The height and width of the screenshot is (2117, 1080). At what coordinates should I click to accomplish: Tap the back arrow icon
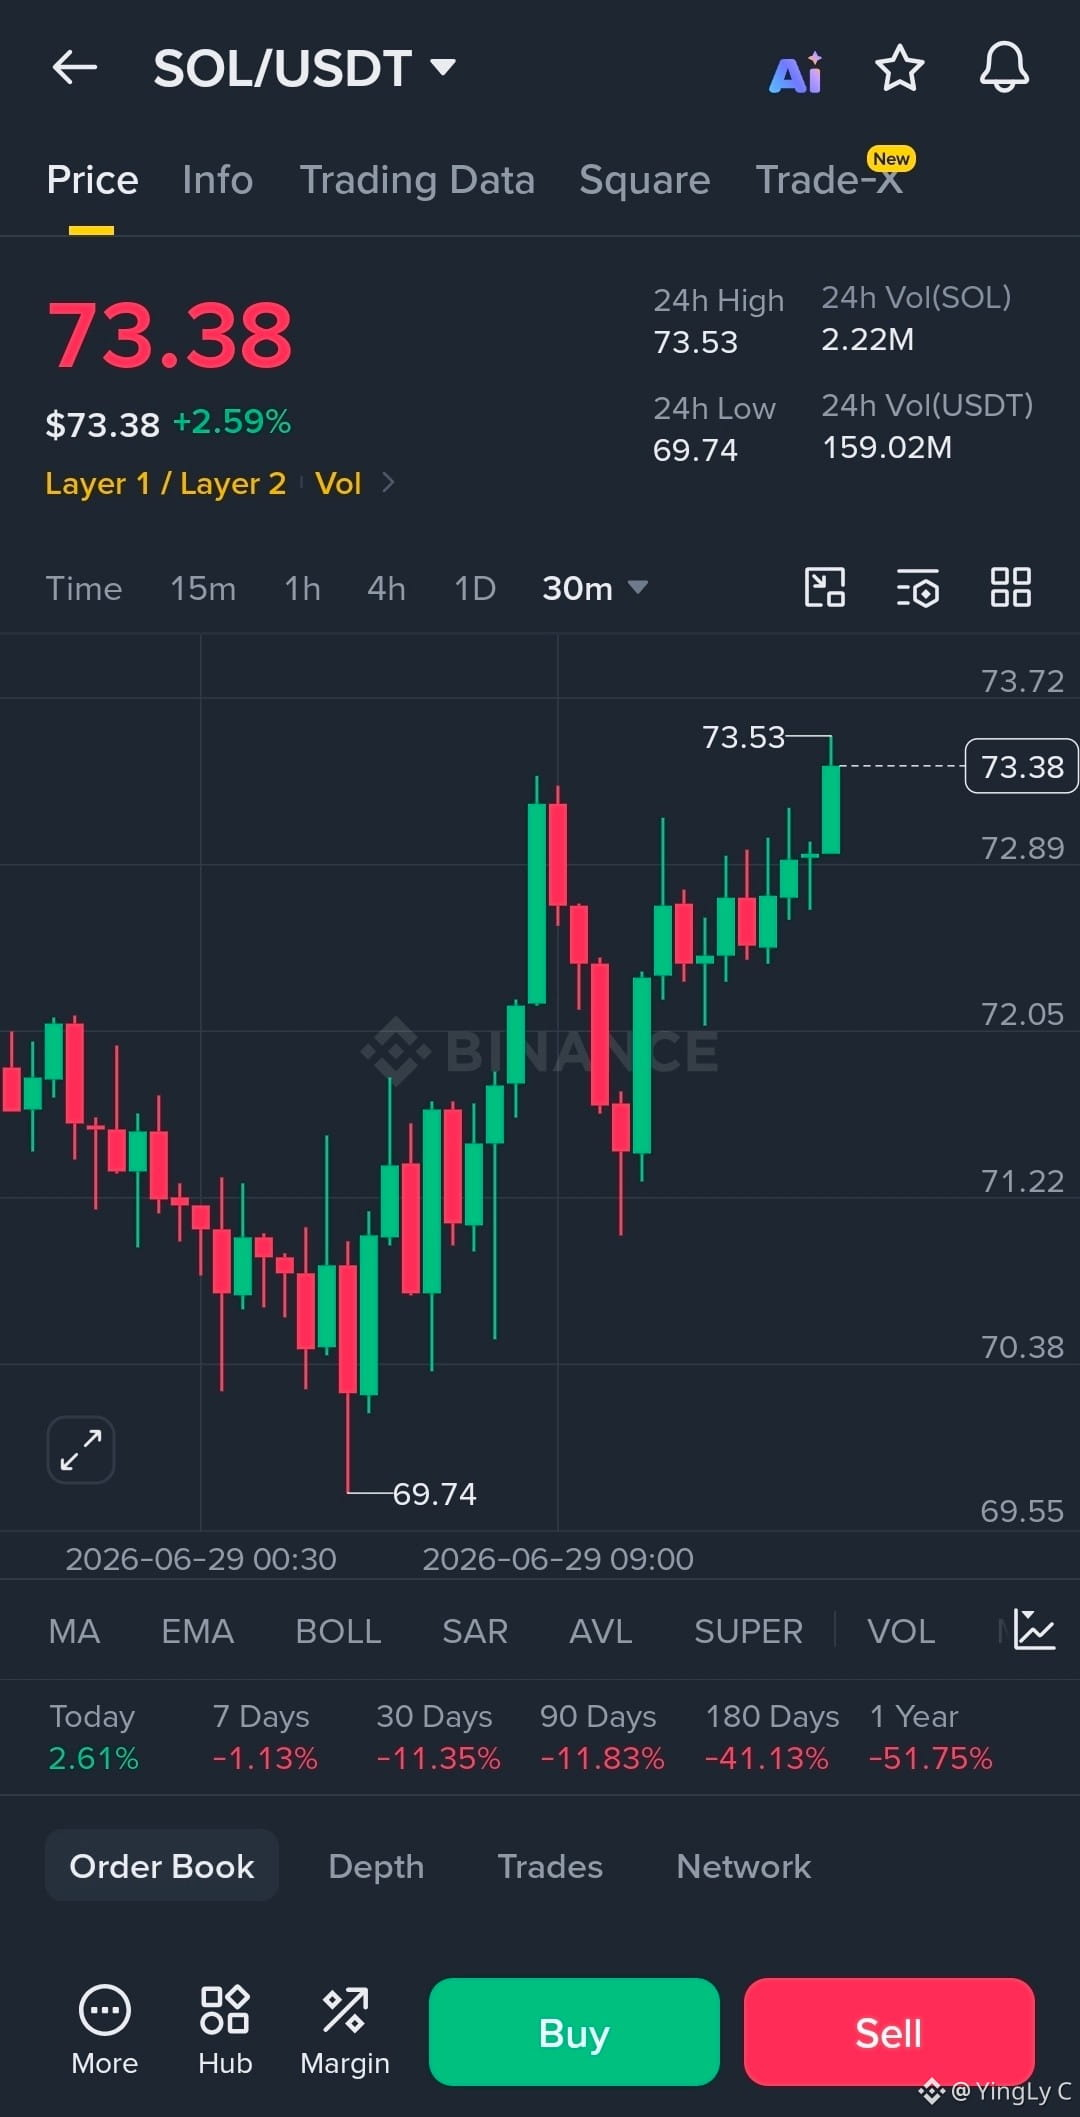pos(75,68)
